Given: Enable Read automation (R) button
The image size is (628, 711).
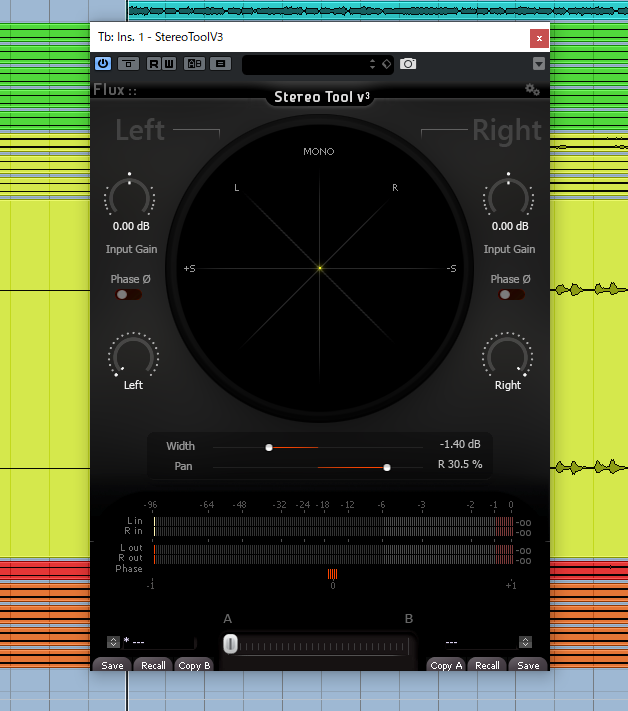Looking at the screenshot, I should [x=154, y=63].
